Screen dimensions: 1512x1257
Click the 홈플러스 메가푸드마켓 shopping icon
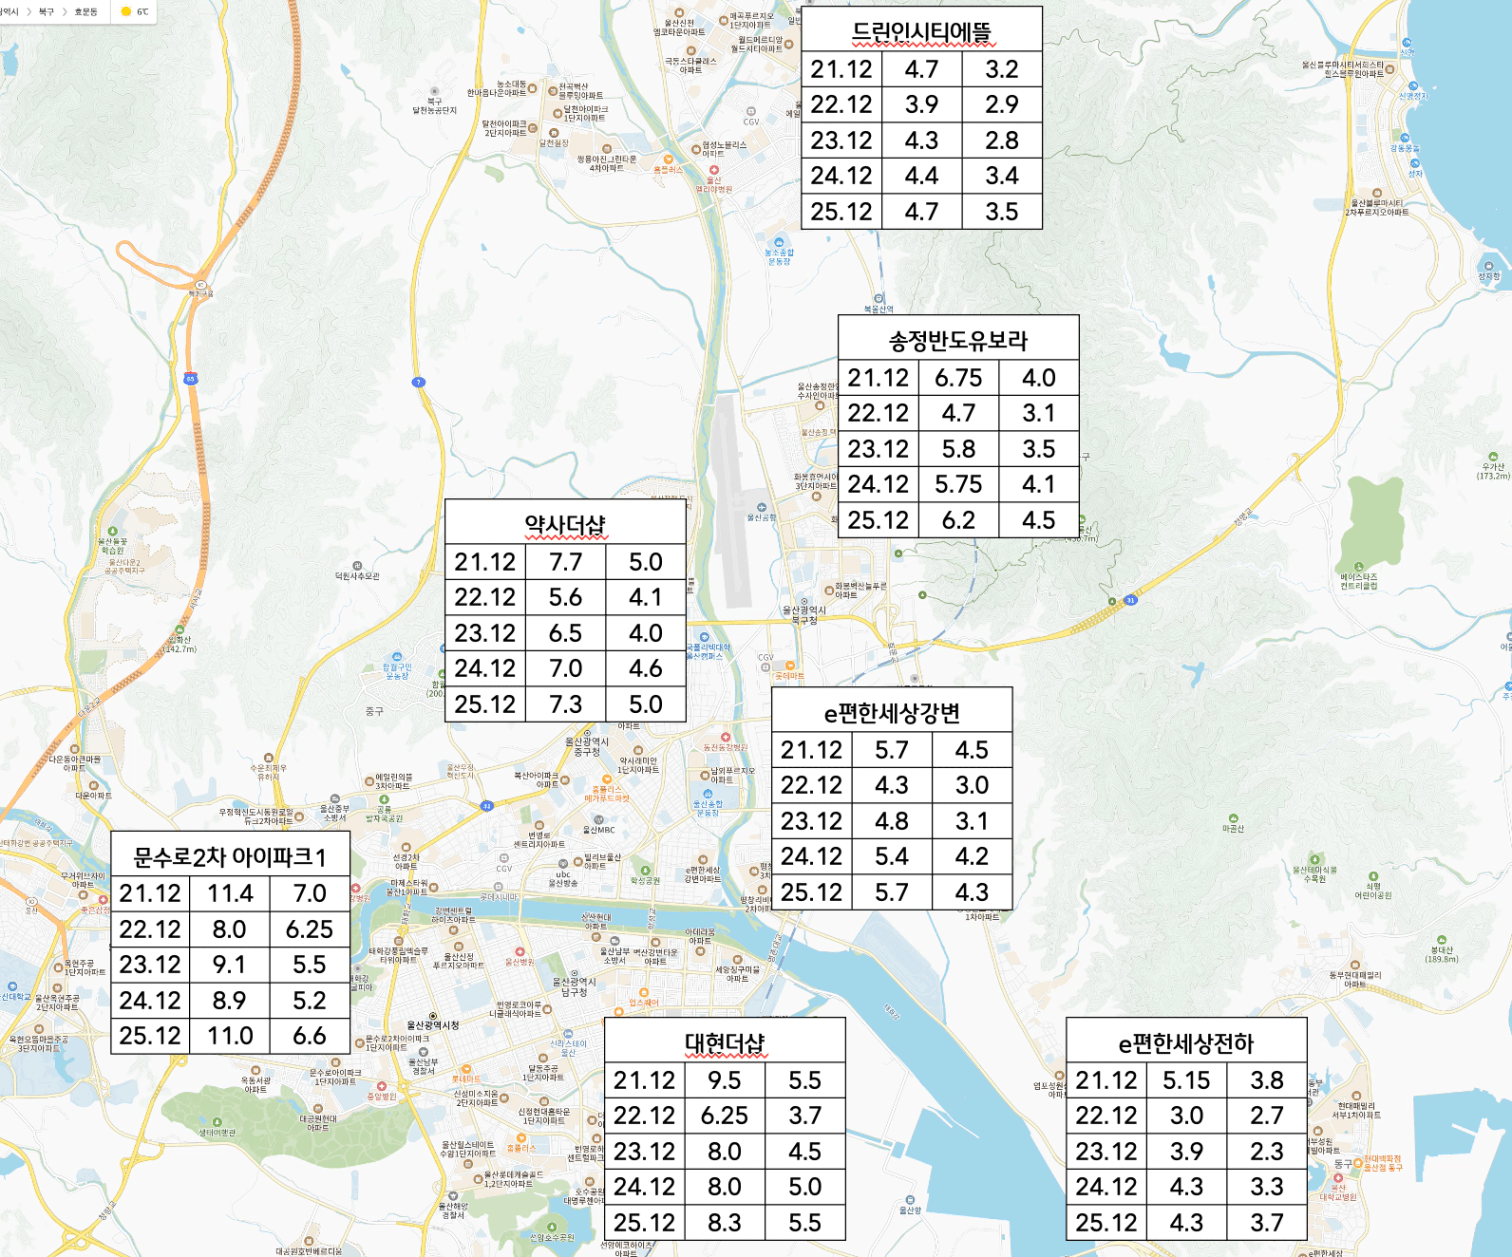(x=606, y=779)
